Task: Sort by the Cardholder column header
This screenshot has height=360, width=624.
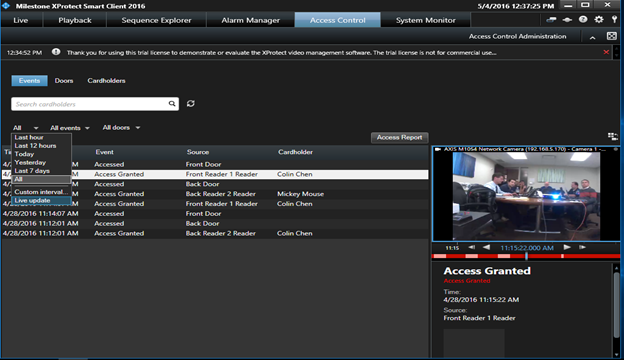Action: coord(295,152)
